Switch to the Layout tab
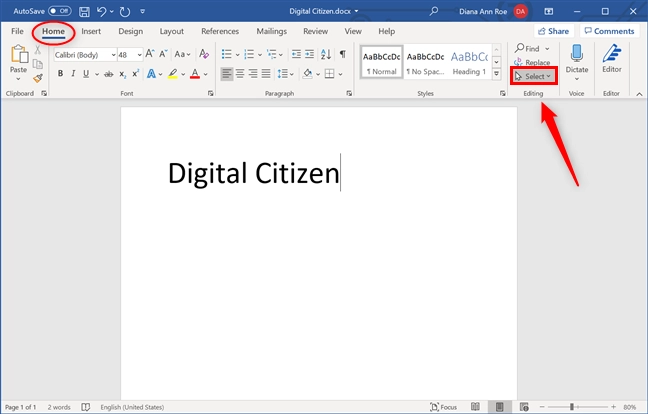The image size is (648, 414). point(172,31)
